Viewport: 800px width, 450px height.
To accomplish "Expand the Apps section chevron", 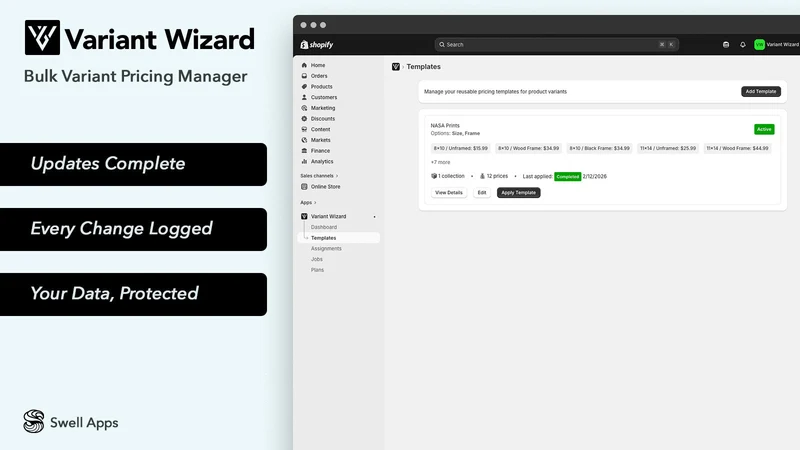I will click(x=315, y=203).
